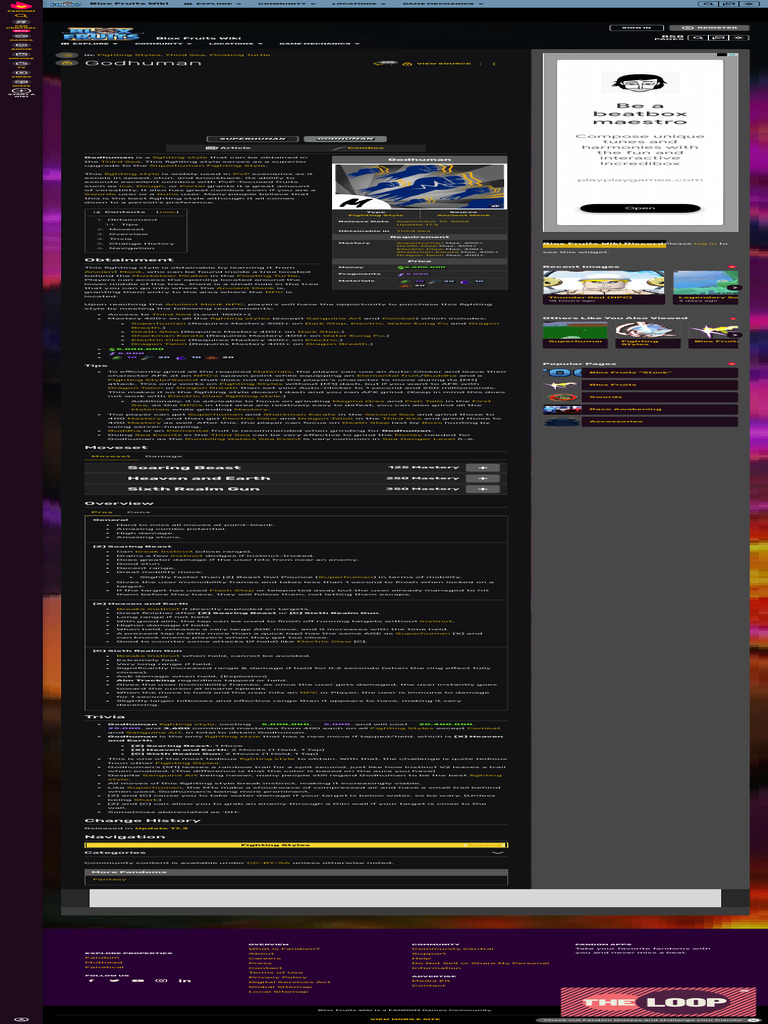Click the Games icon in left sidebar
The height and width of the screenshot is (1024, 768).
pyautogui.click(x=21, y=38)
